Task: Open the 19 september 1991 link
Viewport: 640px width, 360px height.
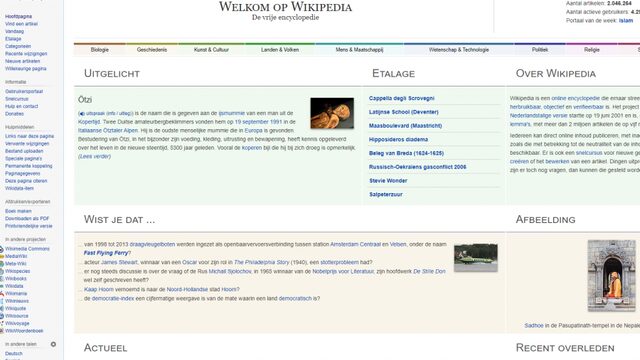Action: pyautogui.click(x=258, y=122)
